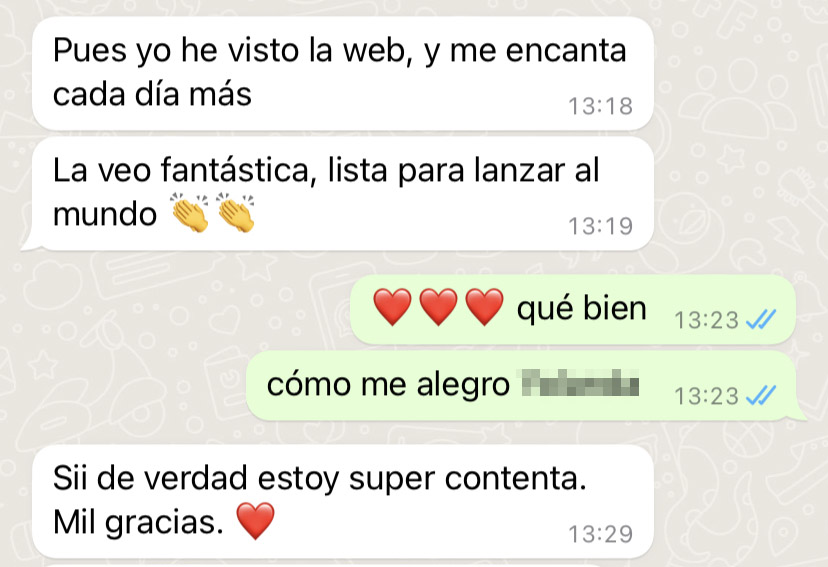Click the 13:23 timestamp on the 'qué bien' message
The width and height of the screenshot is (828, 567).
pos(707,320)
